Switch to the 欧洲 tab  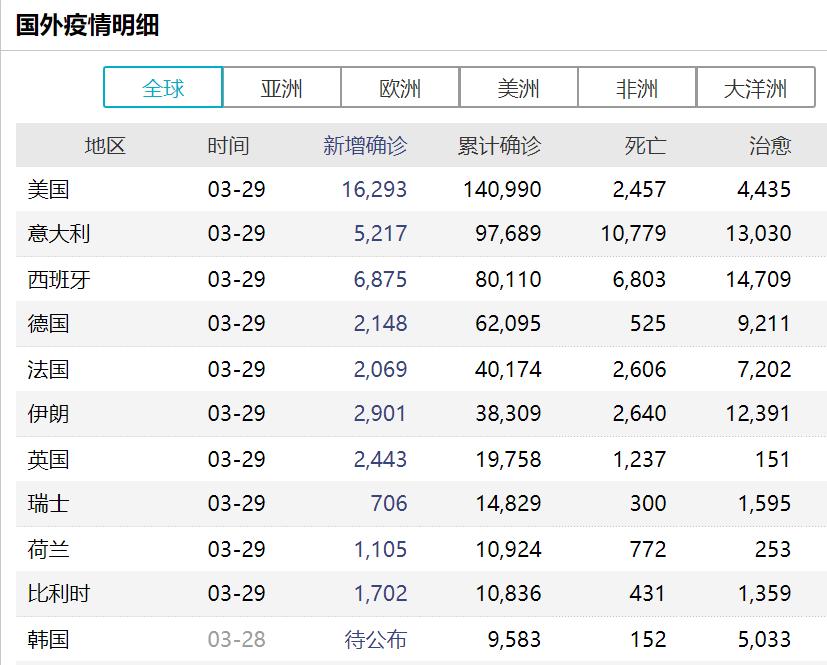(x=398, y=87)
